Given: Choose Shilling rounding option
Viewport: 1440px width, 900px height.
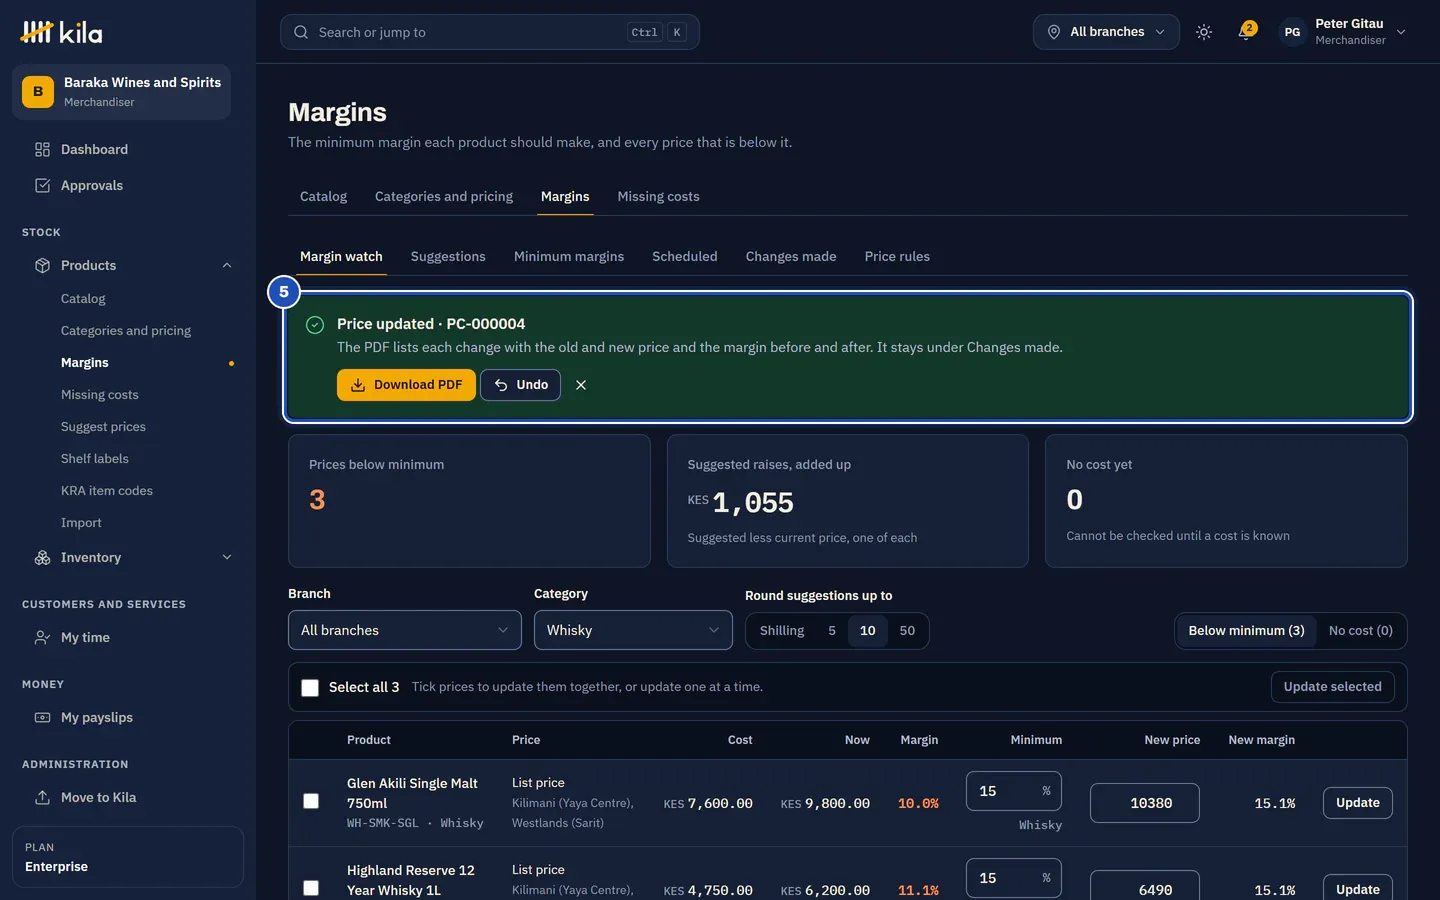Looking at the screenshot, I should click(782, 631).
